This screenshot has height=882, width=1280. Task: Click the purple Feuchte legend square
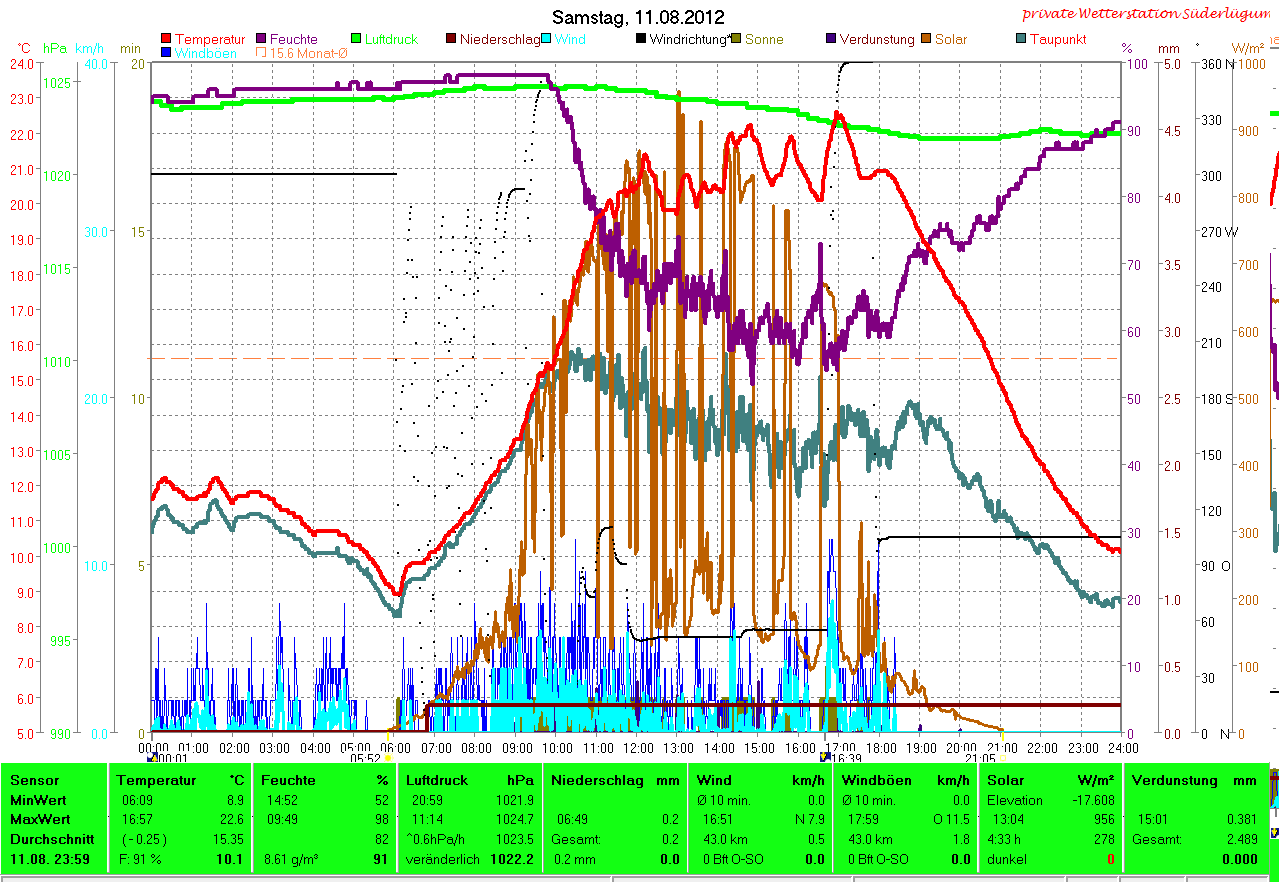coord(262,40)
